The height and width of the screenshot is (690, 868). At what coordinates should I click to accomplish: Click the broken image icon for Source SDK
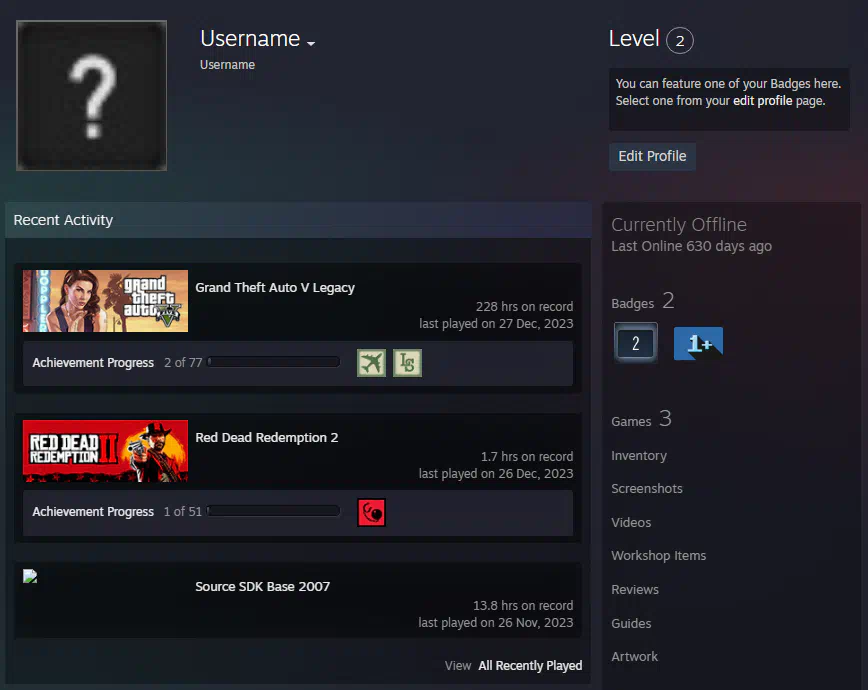[30, 576]
